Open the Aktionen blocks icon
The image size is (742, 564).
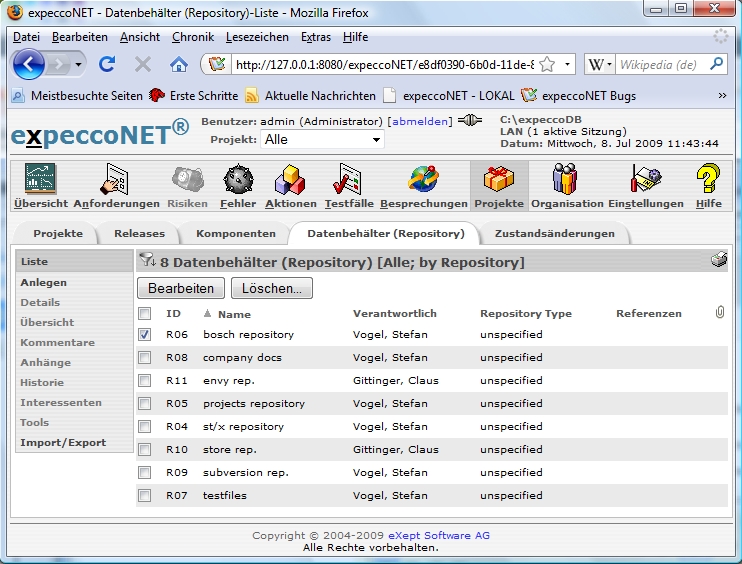tap(290, 180)
